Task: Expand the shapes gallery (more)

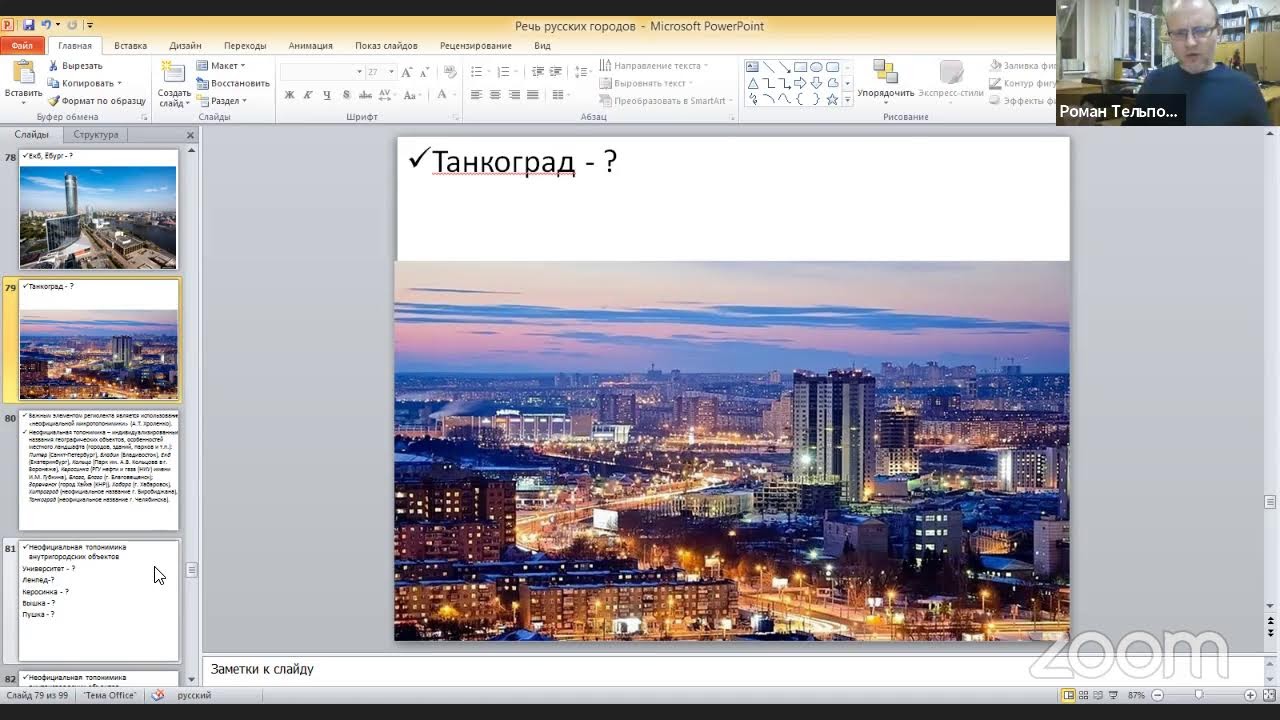Action: tap(848, 100)
